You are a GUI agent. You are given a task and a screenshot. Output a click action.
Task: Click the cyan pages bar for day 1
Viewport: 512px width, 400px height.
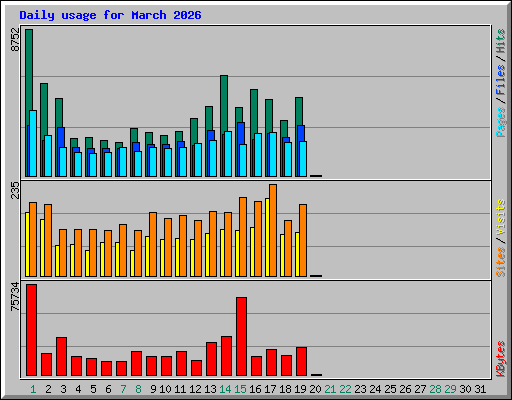[x=33, y=143]
